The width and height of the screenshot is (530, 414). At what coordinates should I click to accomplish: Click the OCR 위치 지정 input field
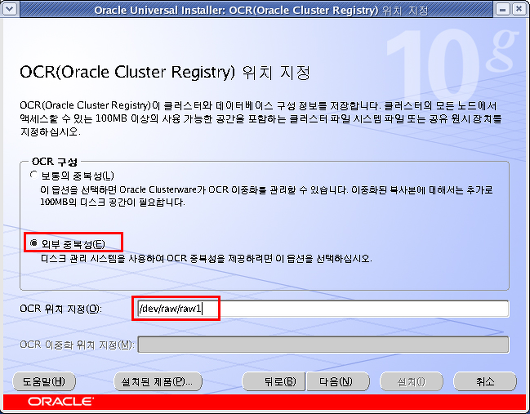(323, 309)
